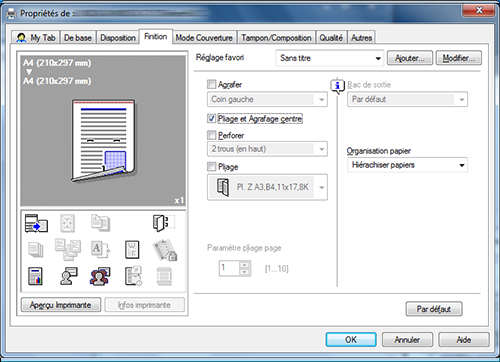
Task: Click the greyed barrel-shaped icon
Action: point(164,276)
